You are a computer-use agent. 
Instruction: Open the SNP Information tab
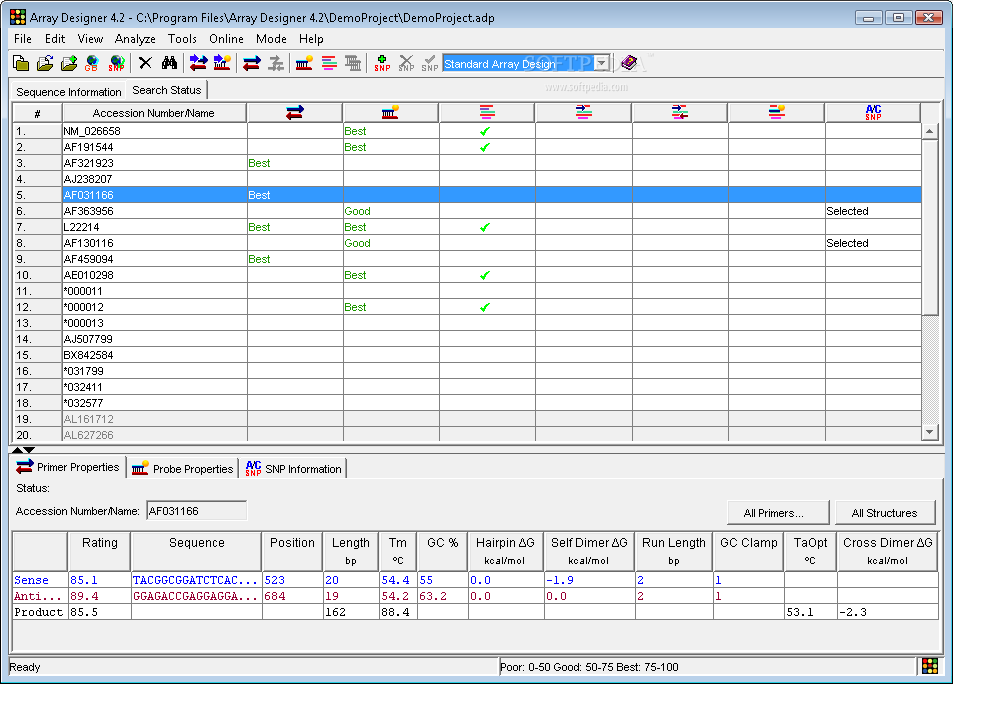293,468
